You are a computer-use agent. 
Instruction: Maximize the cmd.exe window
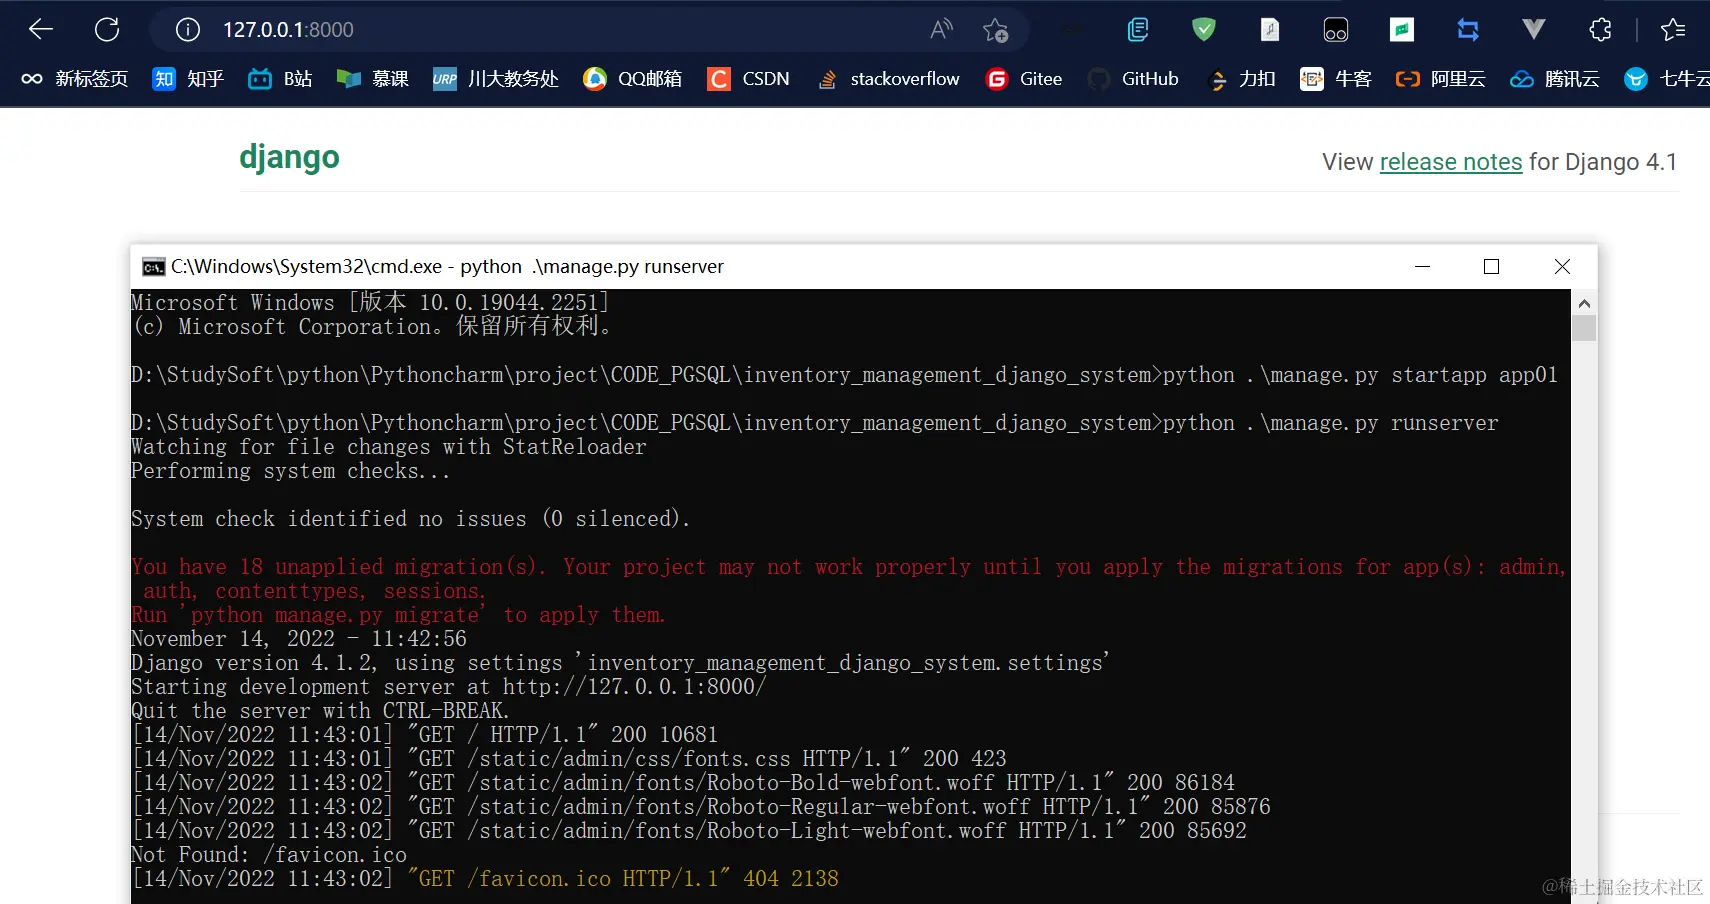point(1491,267)
